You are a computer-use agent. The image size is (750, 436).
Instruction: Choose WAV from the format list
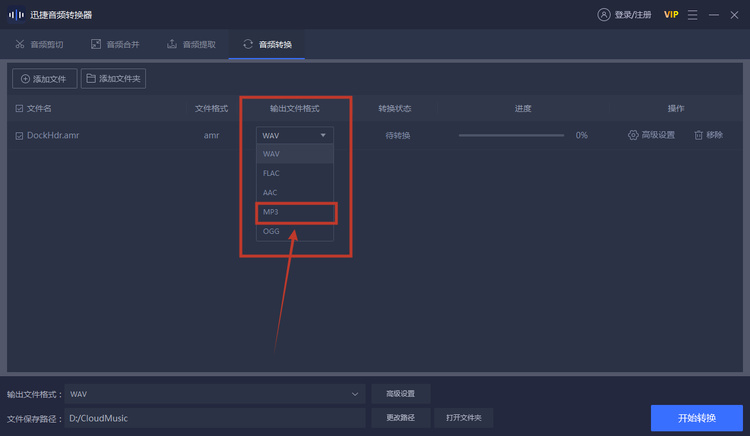pyautogui.click(x=295, y=154)
